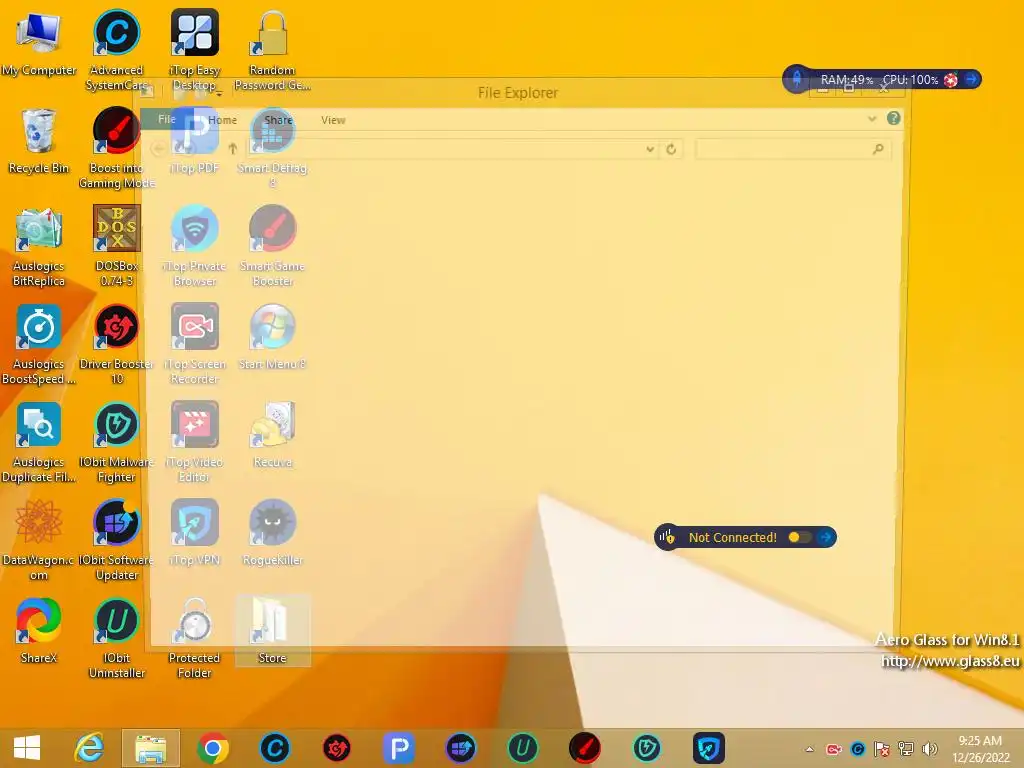Select Start Menu 8 desktop icon
The image size is (1024, 768).
coord(272,337)
